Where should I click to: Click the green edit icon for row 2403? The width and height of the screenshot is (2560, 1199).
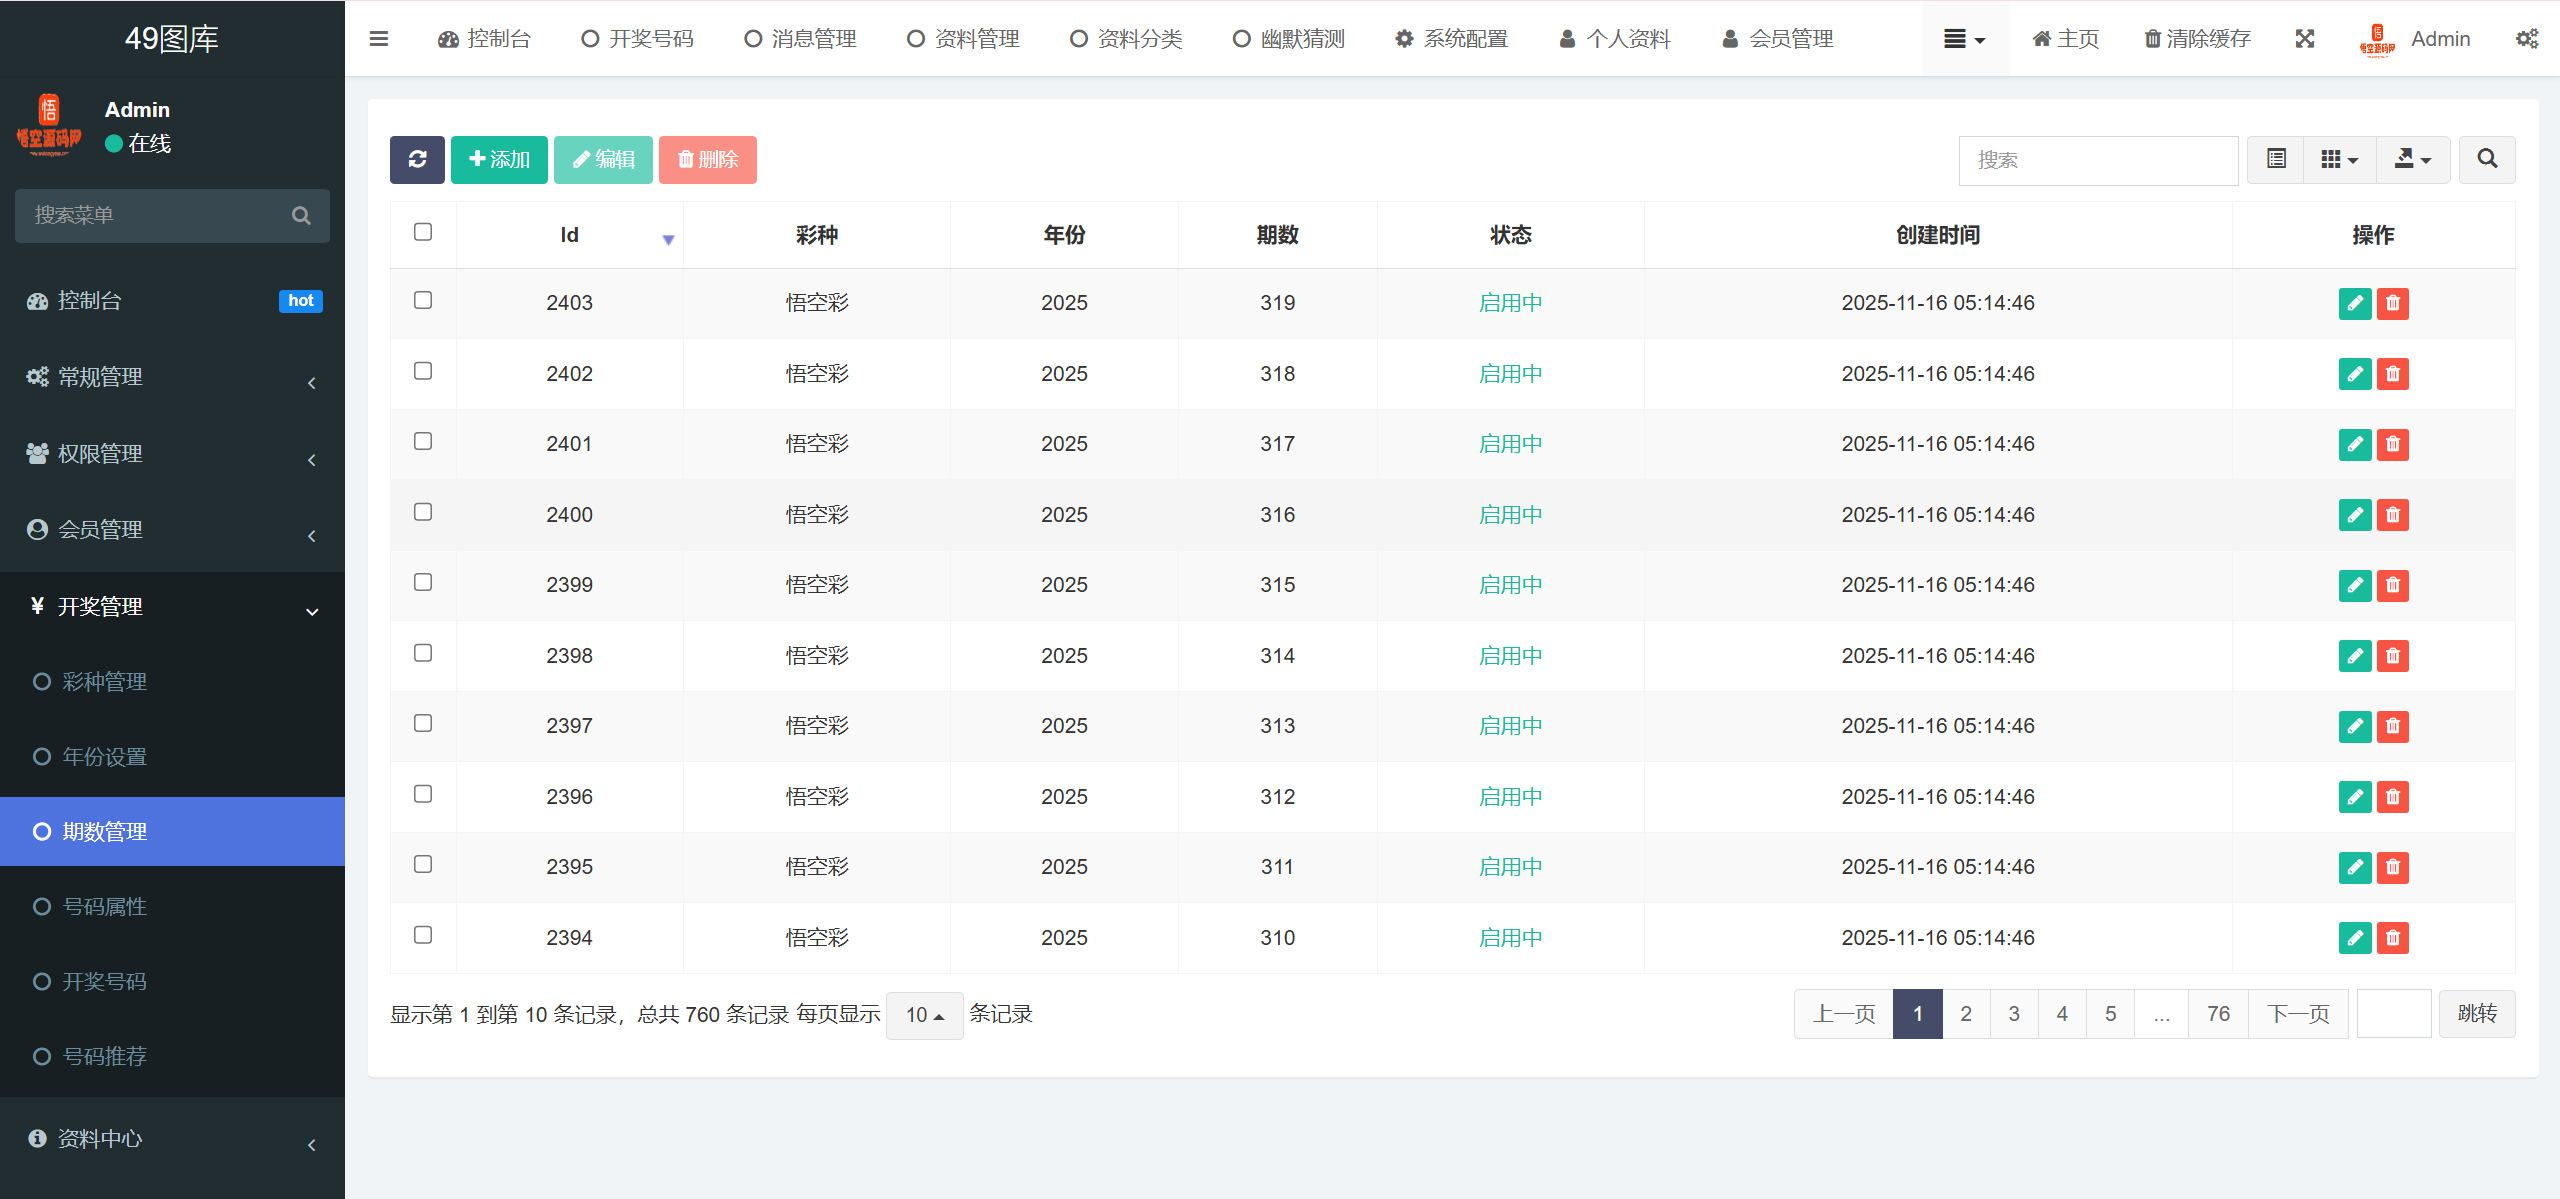point(2354,303)
